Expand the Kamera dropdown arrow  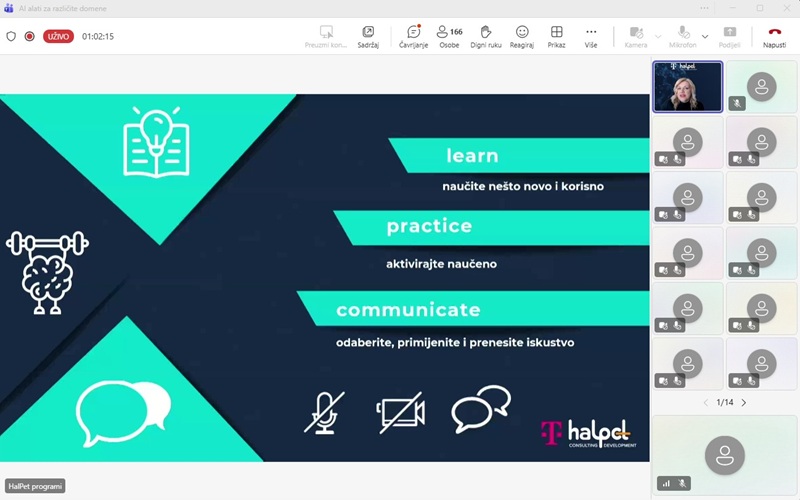click(x=658, y=36)
